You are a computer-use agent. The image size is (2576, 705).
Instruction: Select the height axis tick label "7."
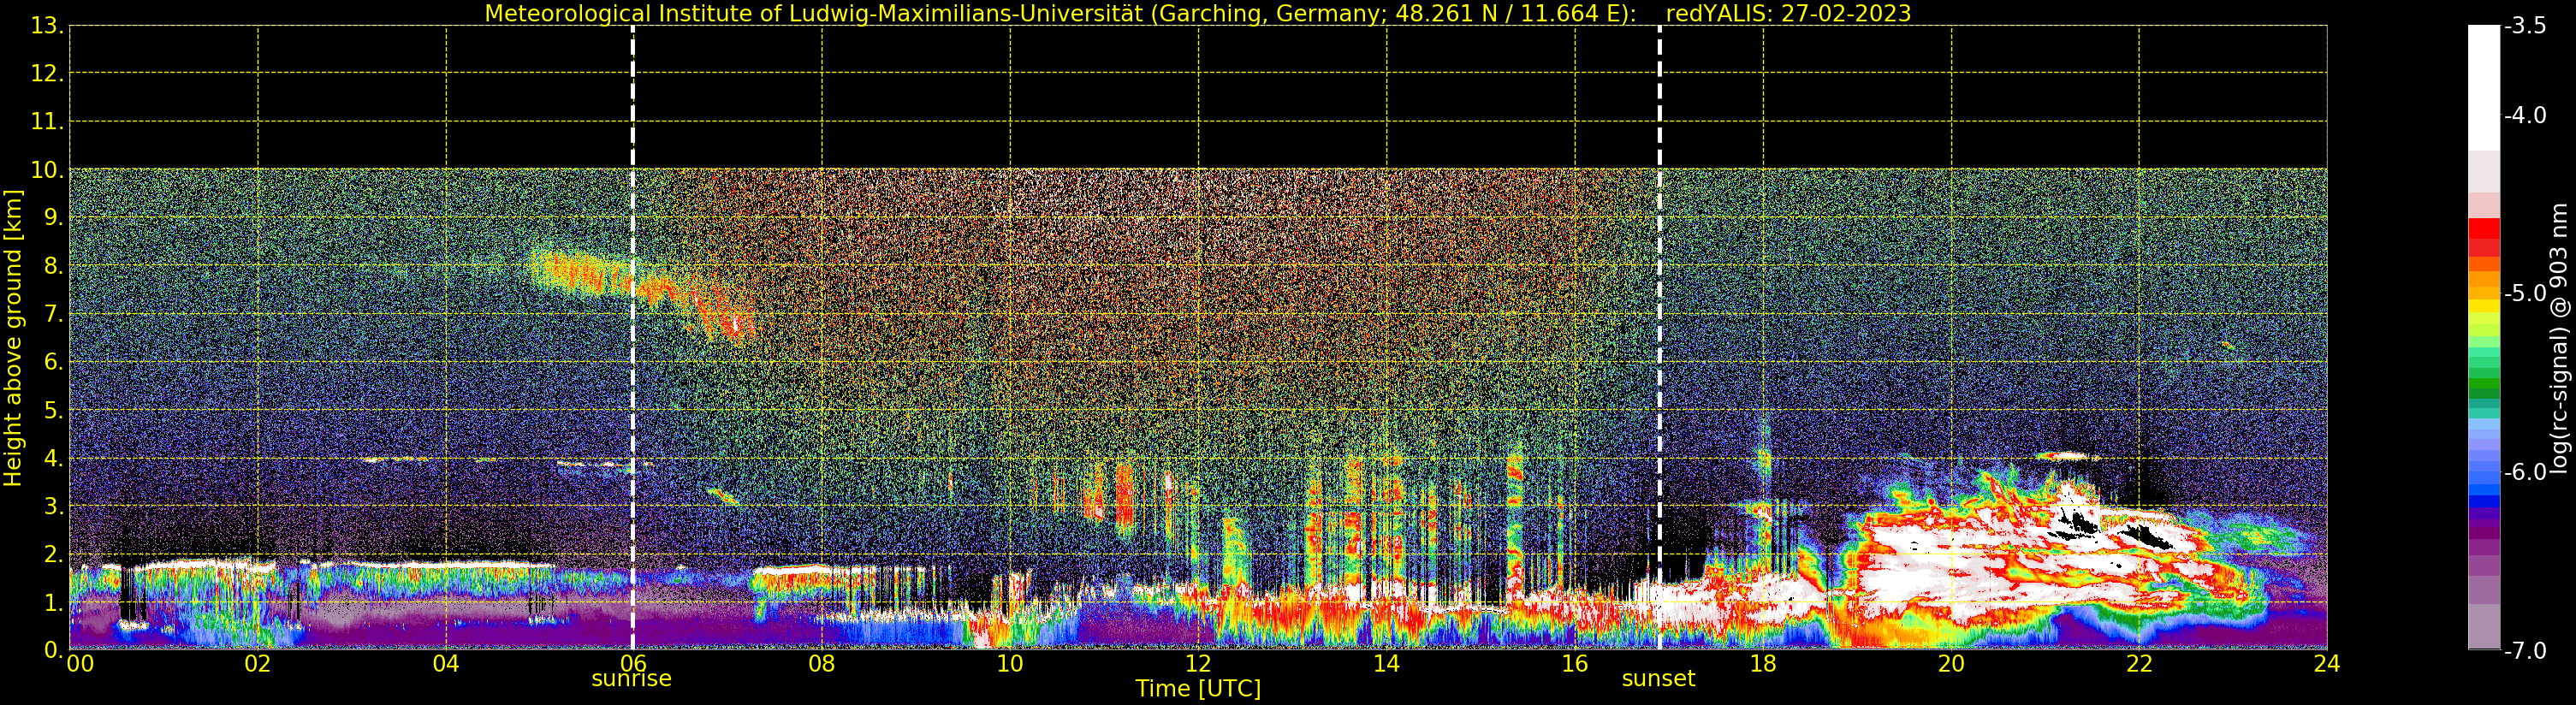pos(54,314)
